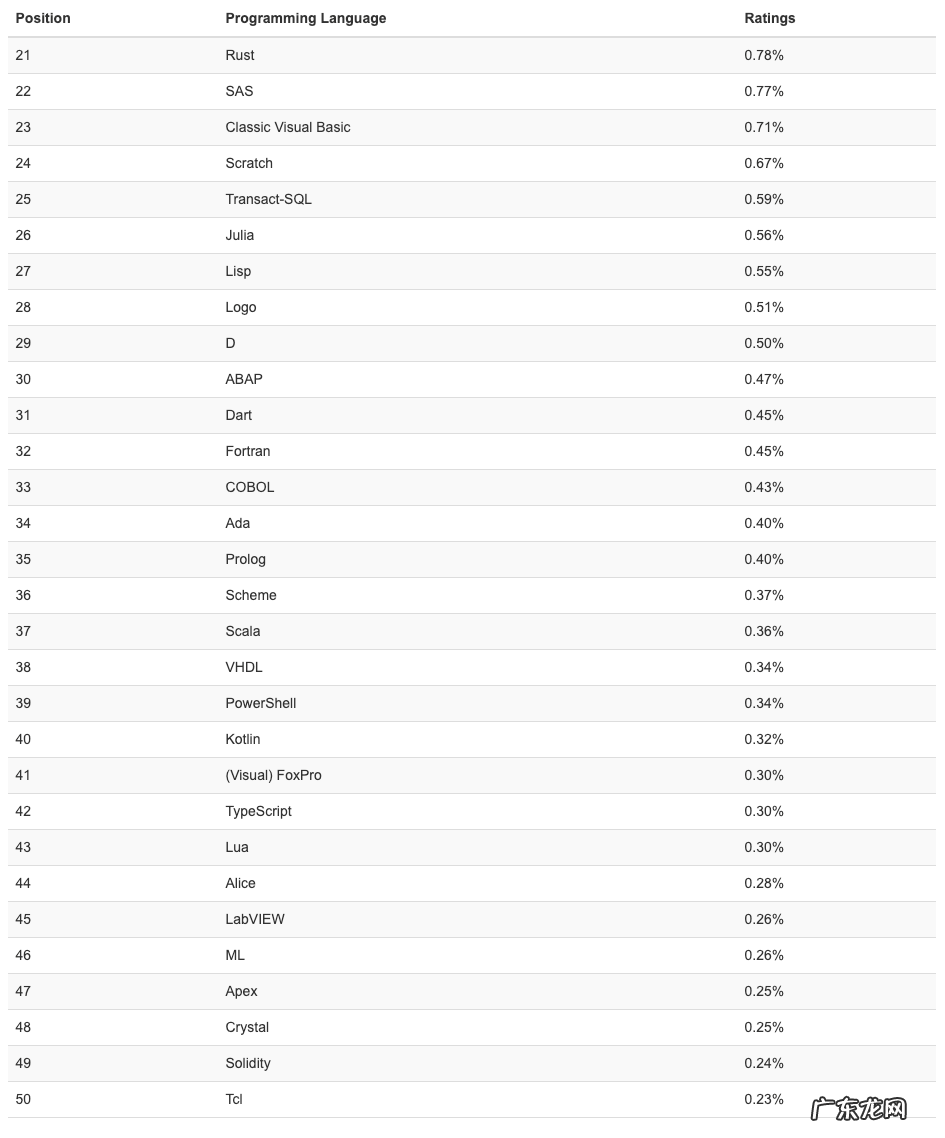945x1138 pixels.
Task: Click the TypeScript language entry
Action: coord(259,811)
